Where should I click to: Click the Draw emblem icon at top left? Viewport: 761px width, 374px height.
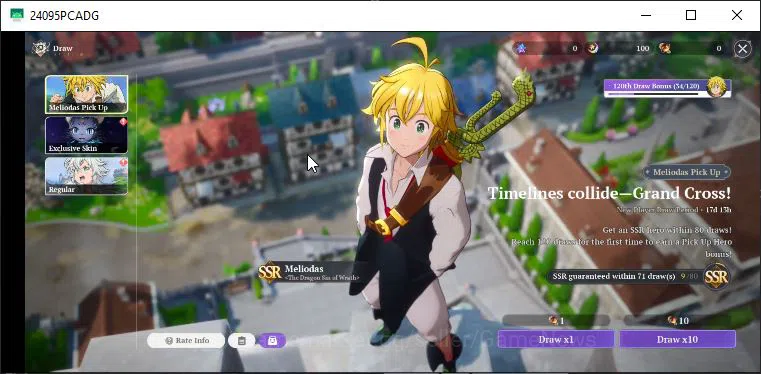coord(40,49)
